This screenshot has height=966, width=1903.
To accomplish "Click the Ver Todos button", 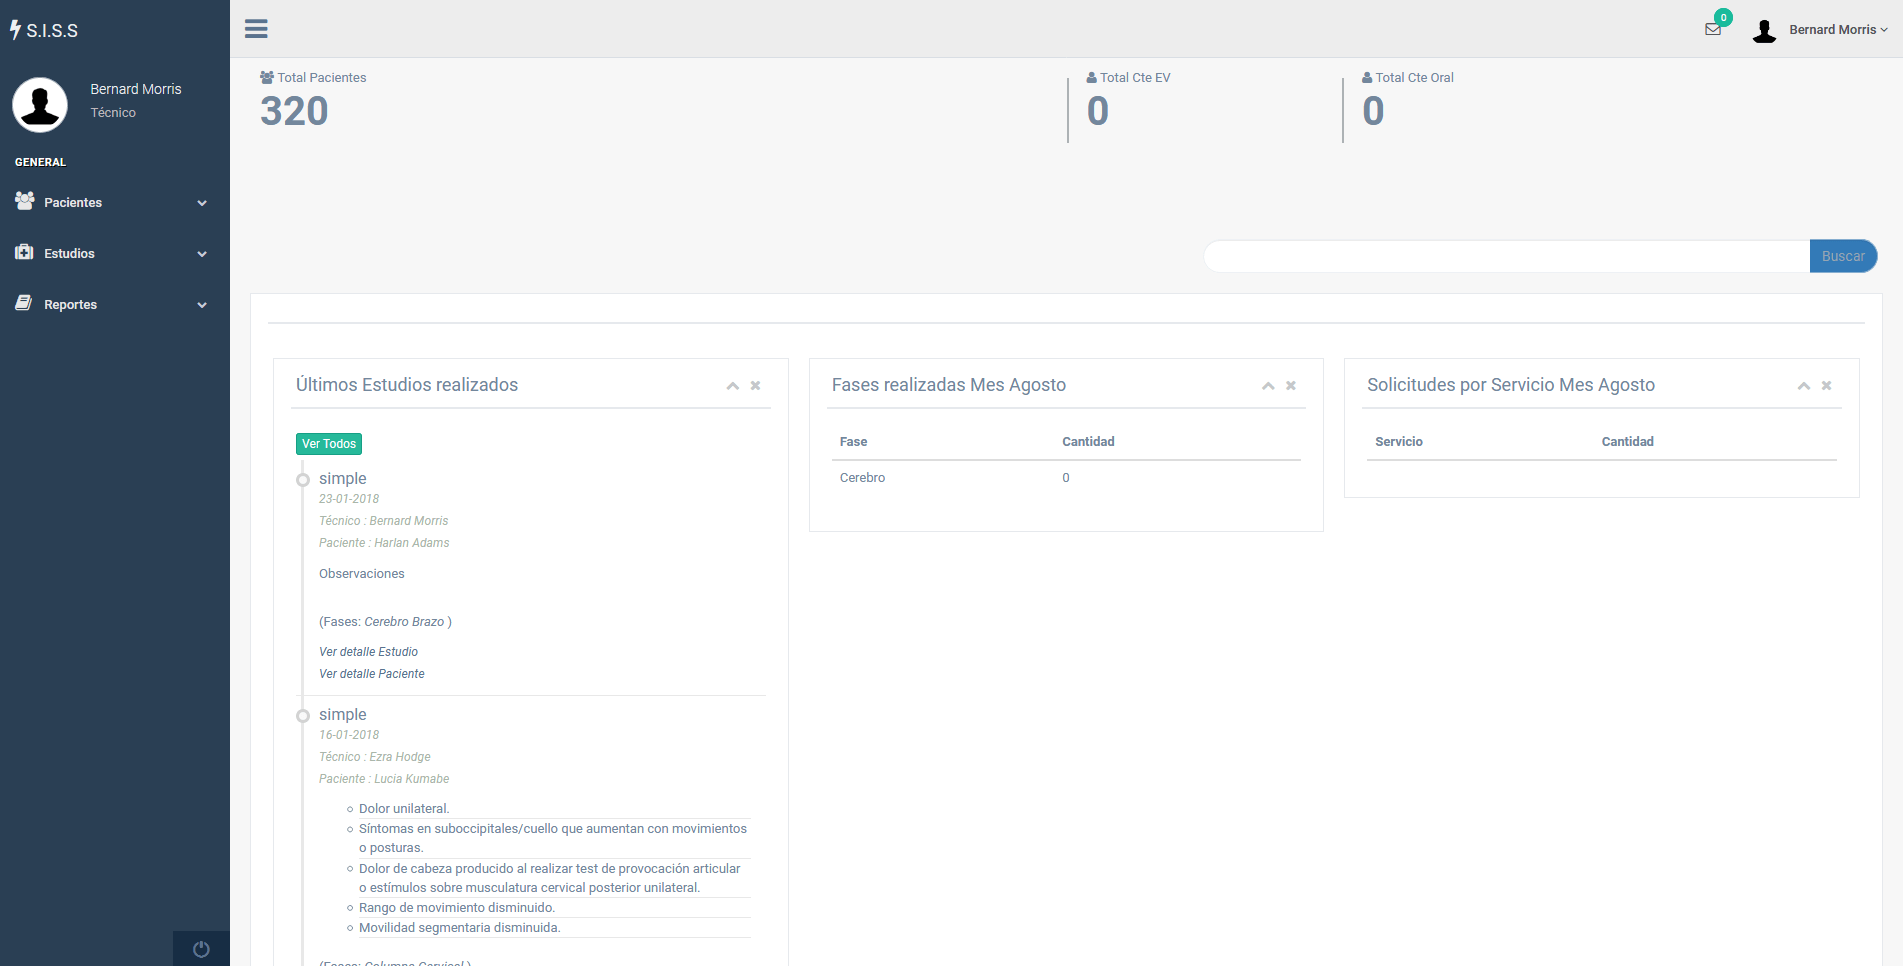I will pyautogui.click(x=329, y=444).
